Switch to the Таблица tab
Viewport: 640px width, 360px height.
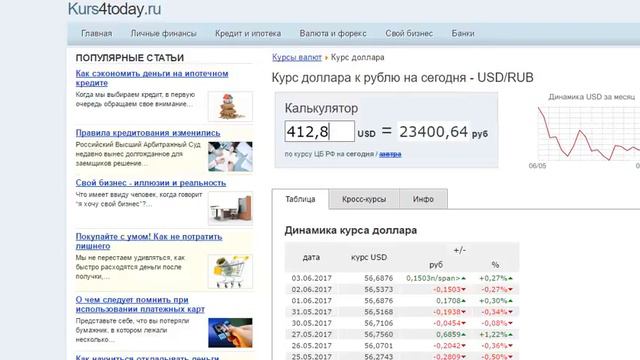300,199
